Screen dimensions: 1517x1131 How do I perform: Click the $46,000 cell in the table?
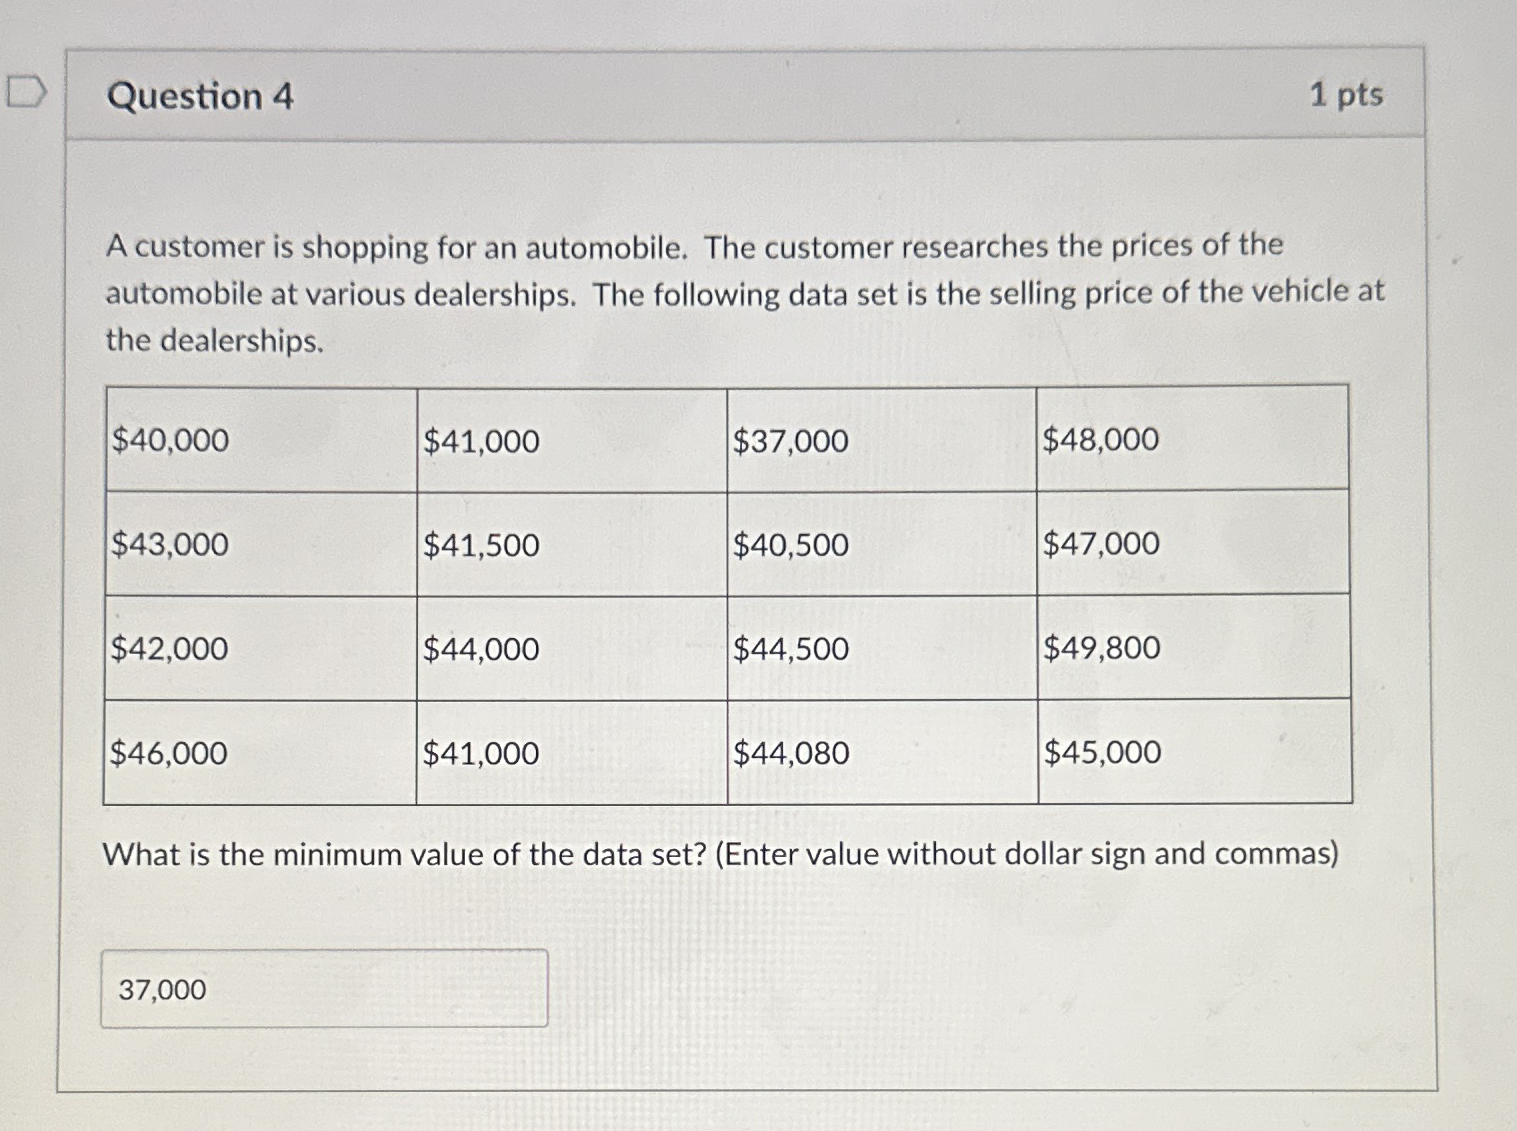click(x=170, y=753)
